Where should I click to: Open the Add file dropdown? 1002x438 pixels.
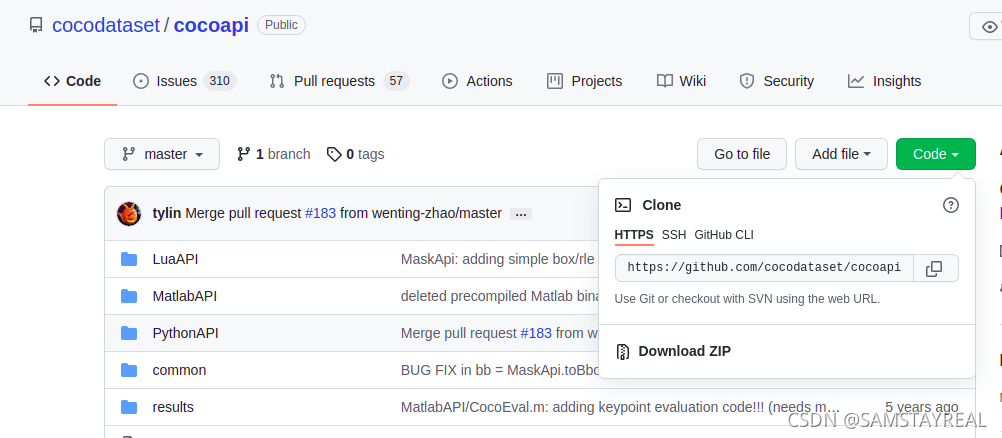pyautogui.click(x=841, y=154)
